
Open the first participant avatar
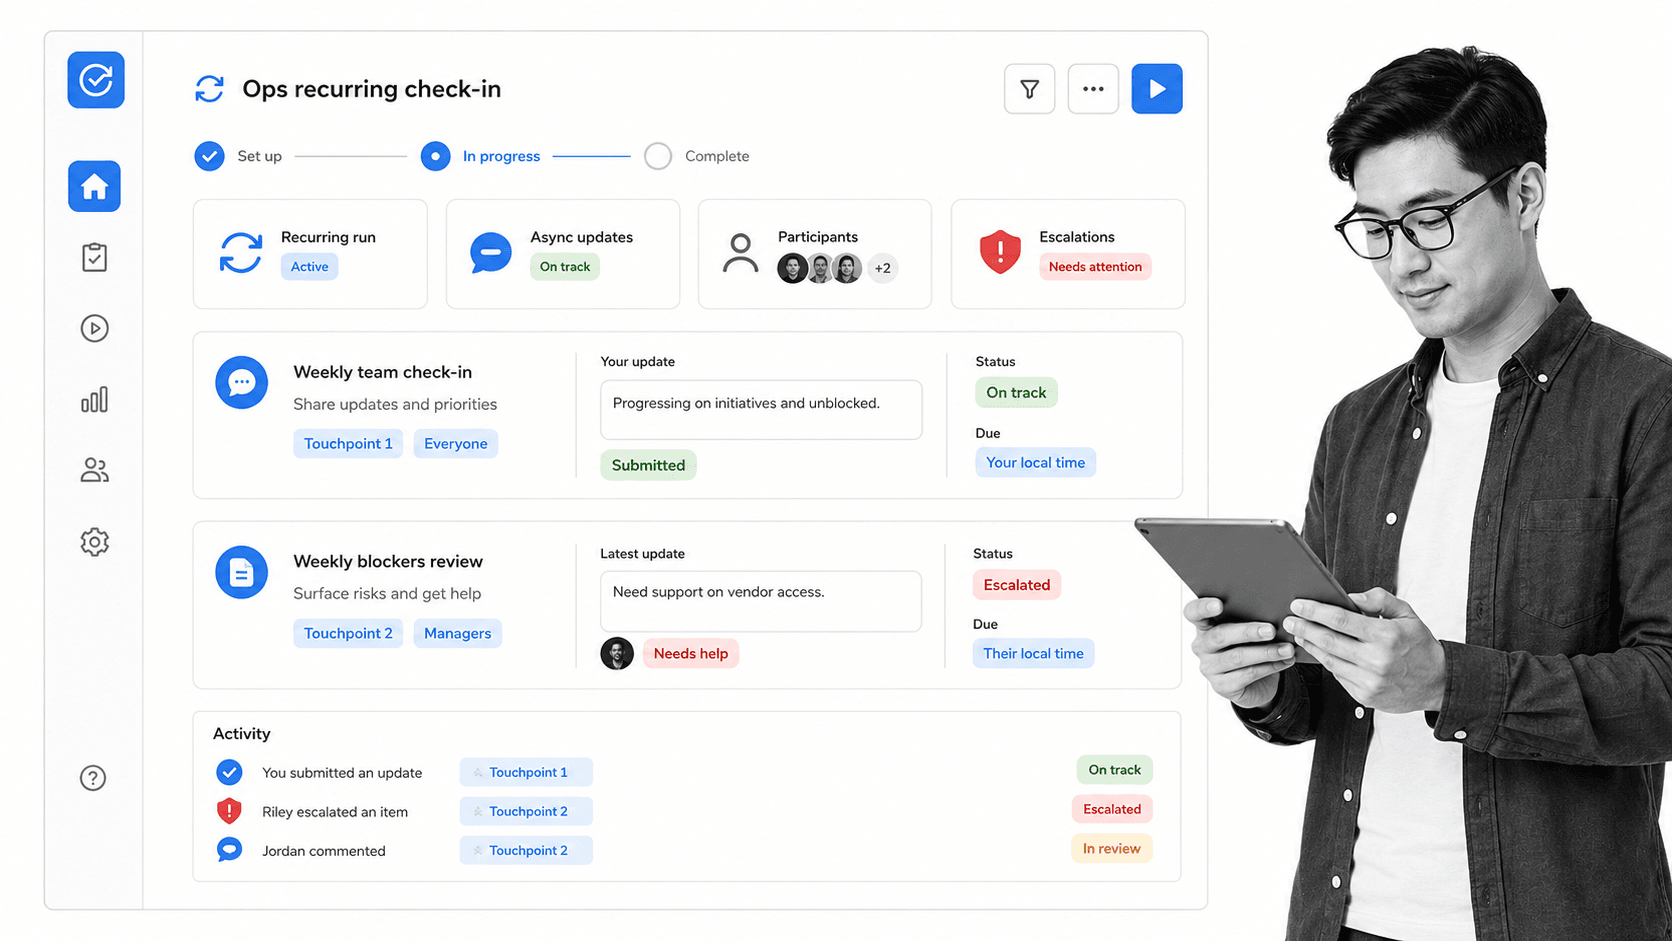click(x=792, y=268)
